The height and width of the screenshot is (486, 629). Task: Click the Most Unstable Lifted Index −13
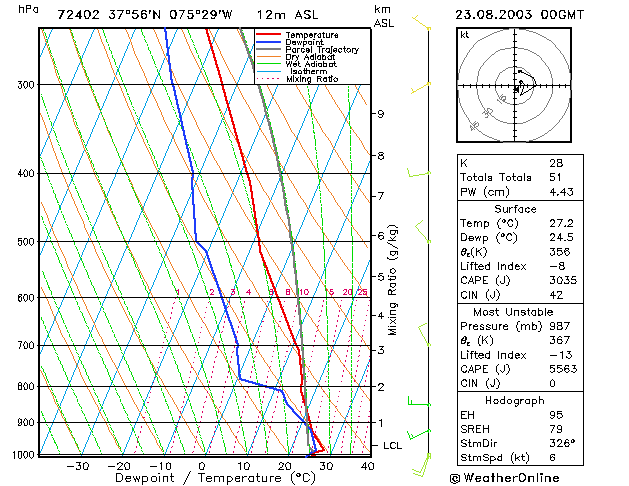tap(560, 355)
